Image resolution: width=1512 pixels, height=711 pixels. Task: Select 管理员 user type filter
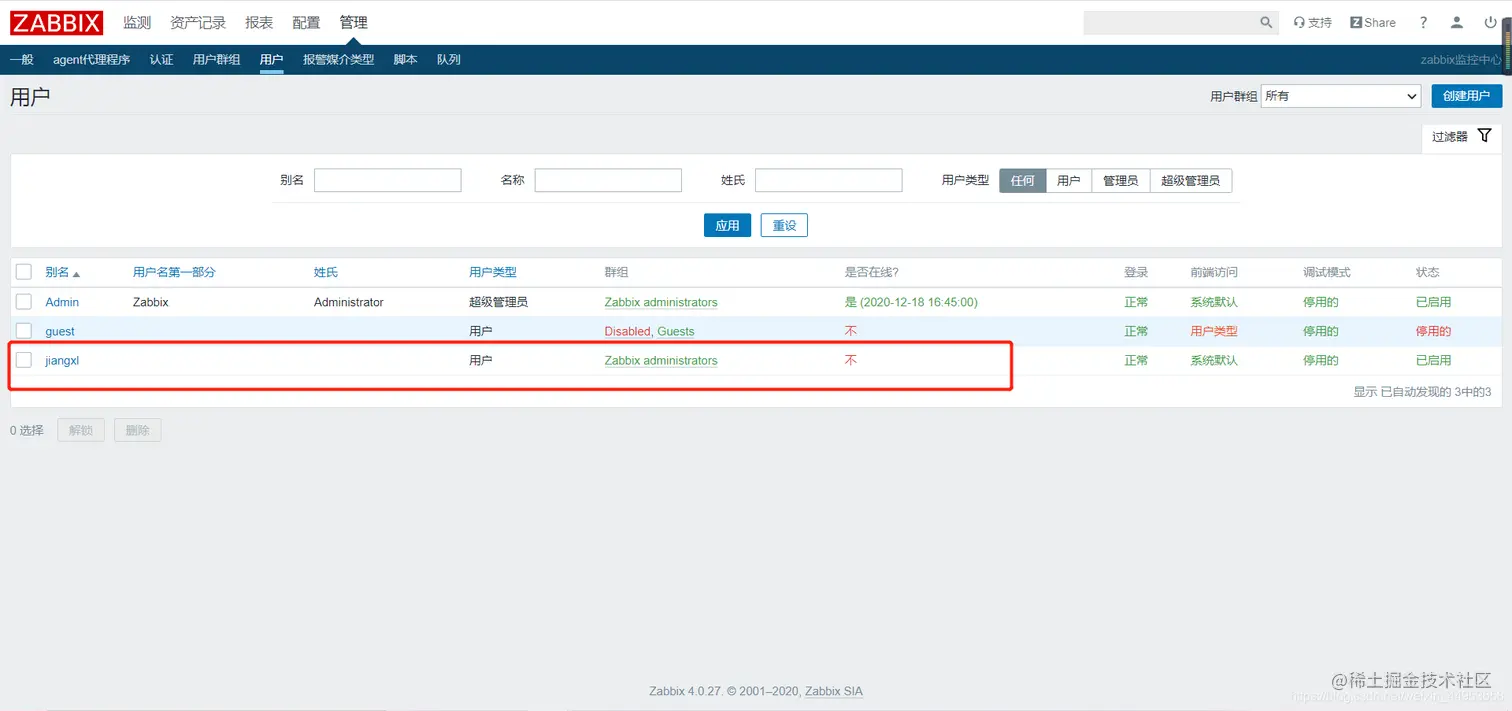(1120, 181)
